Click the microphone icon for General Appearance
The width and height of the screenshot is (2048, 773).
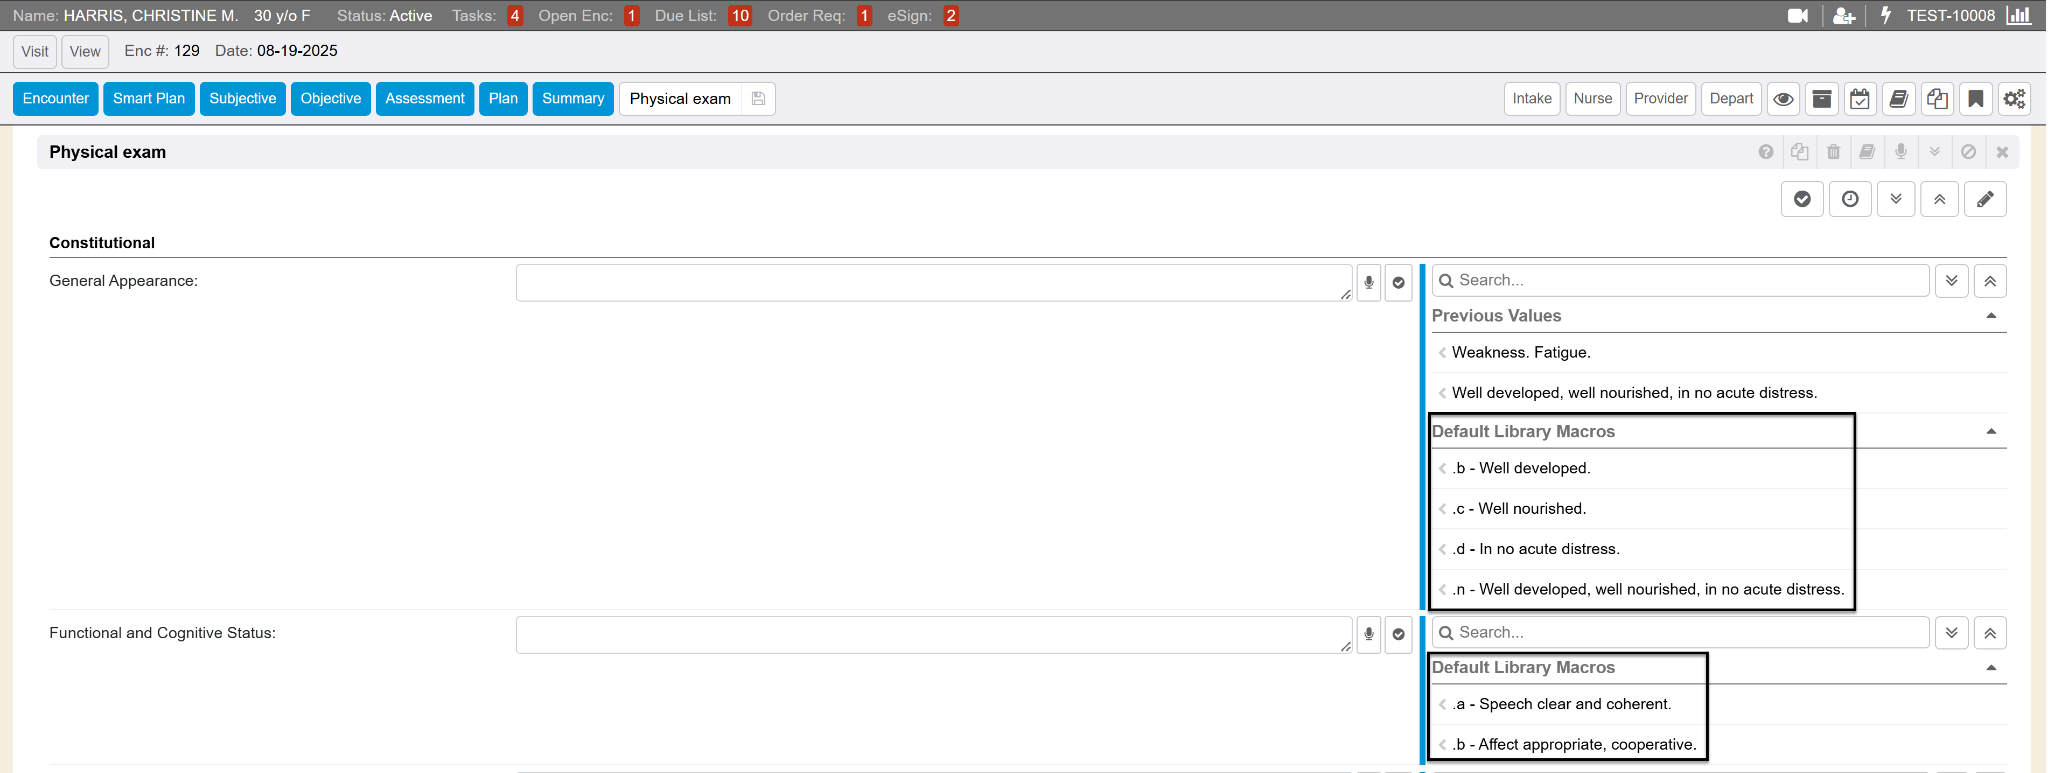(x=1369, y=283)
